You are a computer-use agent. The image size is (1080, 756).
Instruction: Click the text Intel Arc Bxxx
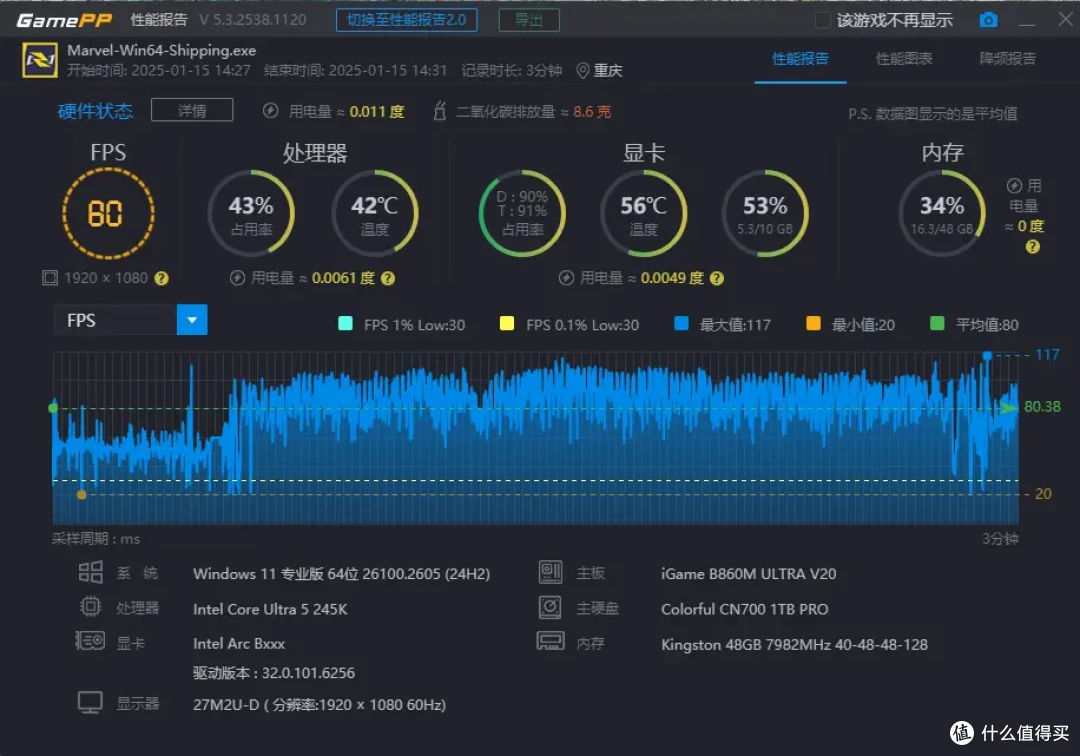pyautogui.click(x=239, y=644)
